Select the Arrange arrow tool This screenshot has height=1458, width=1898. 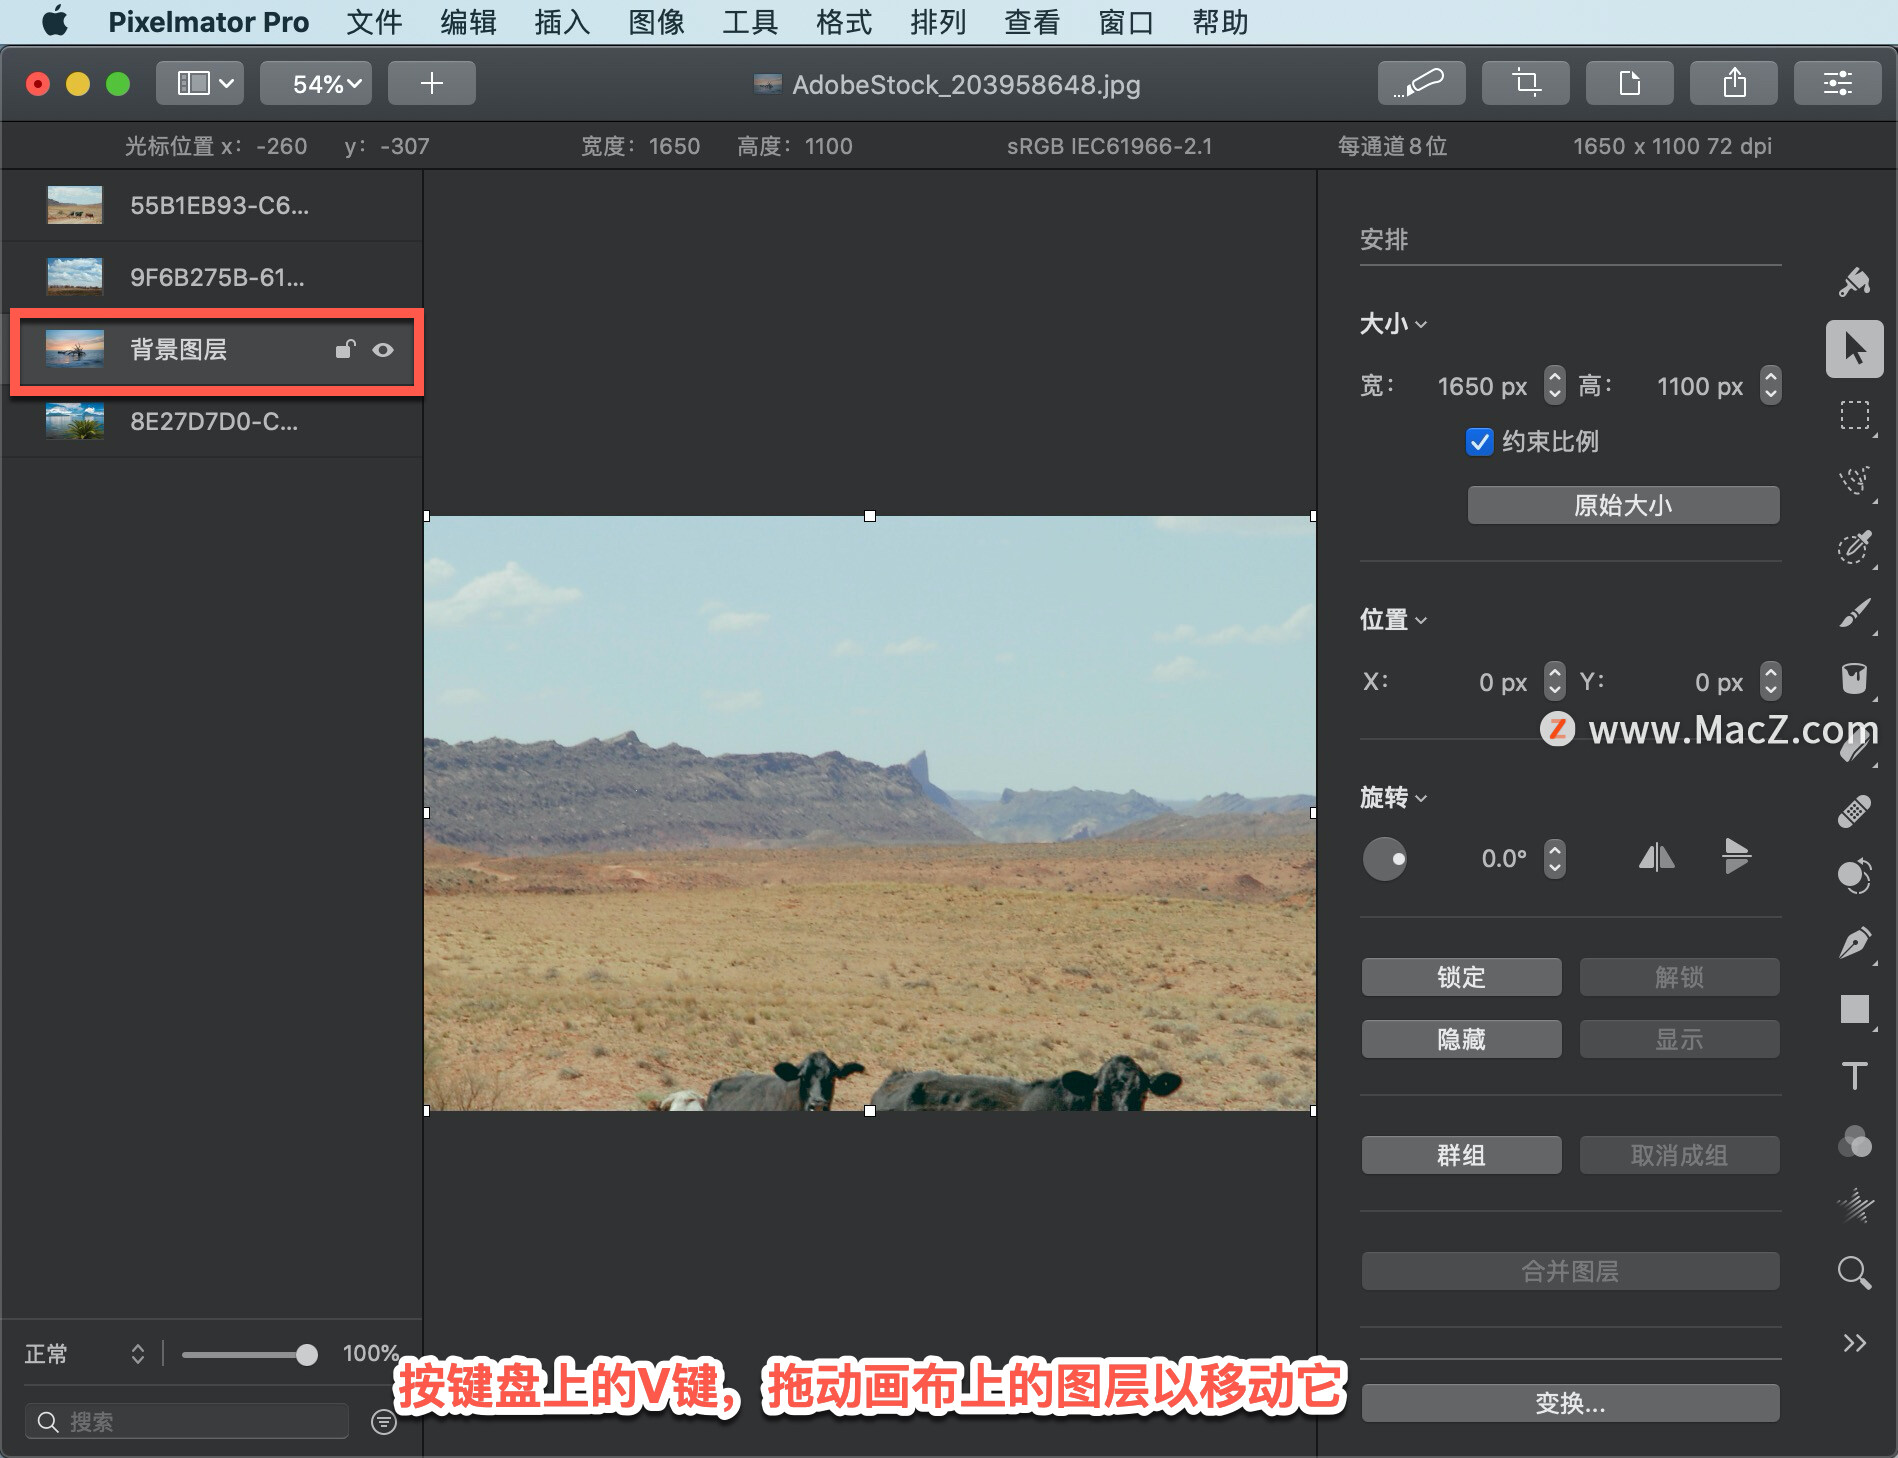click(x=1854, y=349)
